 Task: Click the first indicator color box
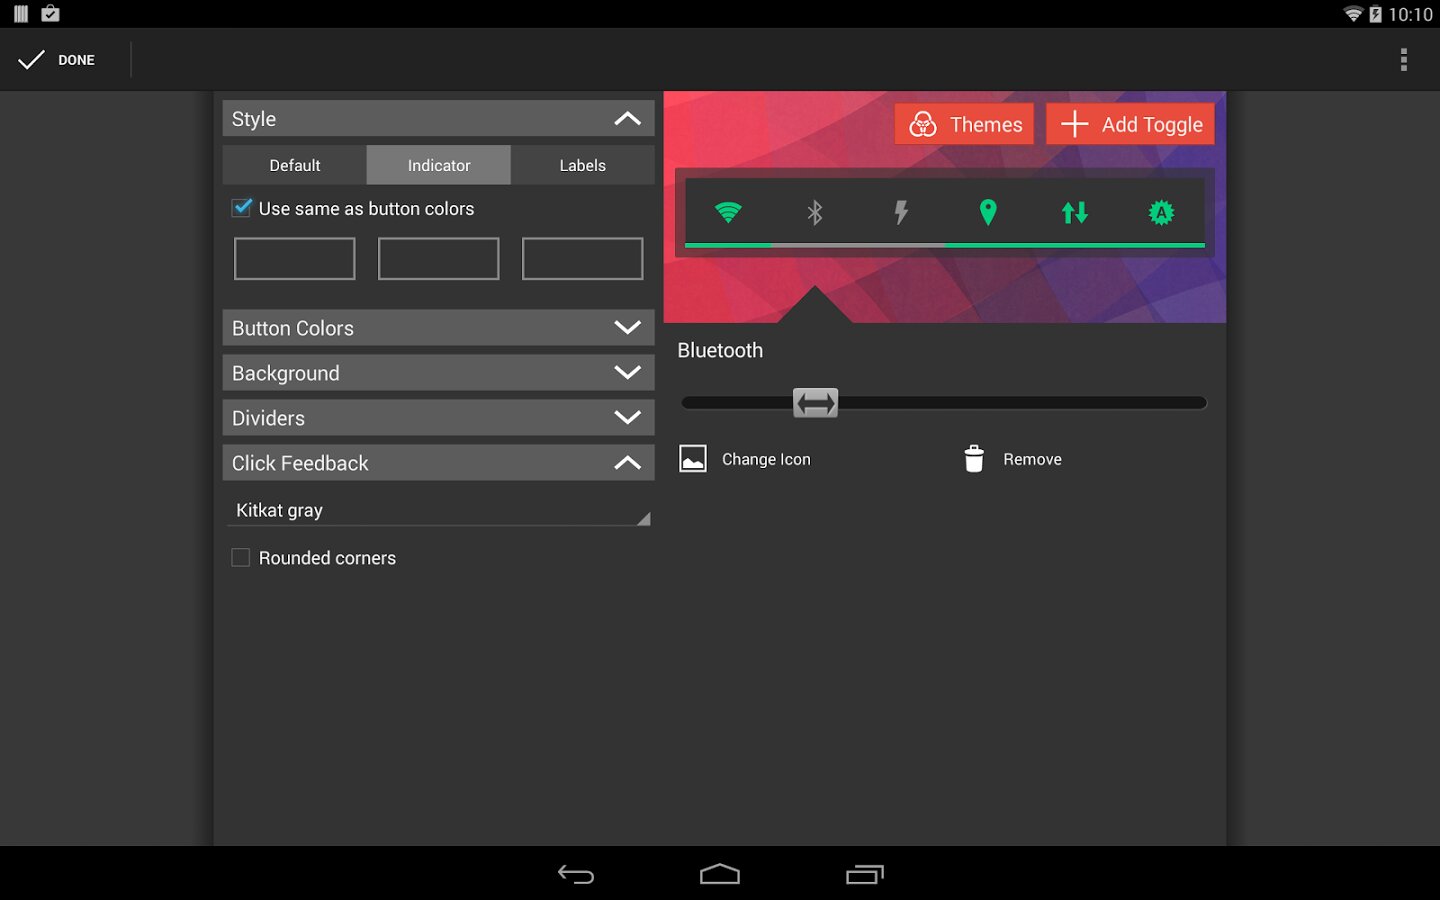tap(295, 259)
